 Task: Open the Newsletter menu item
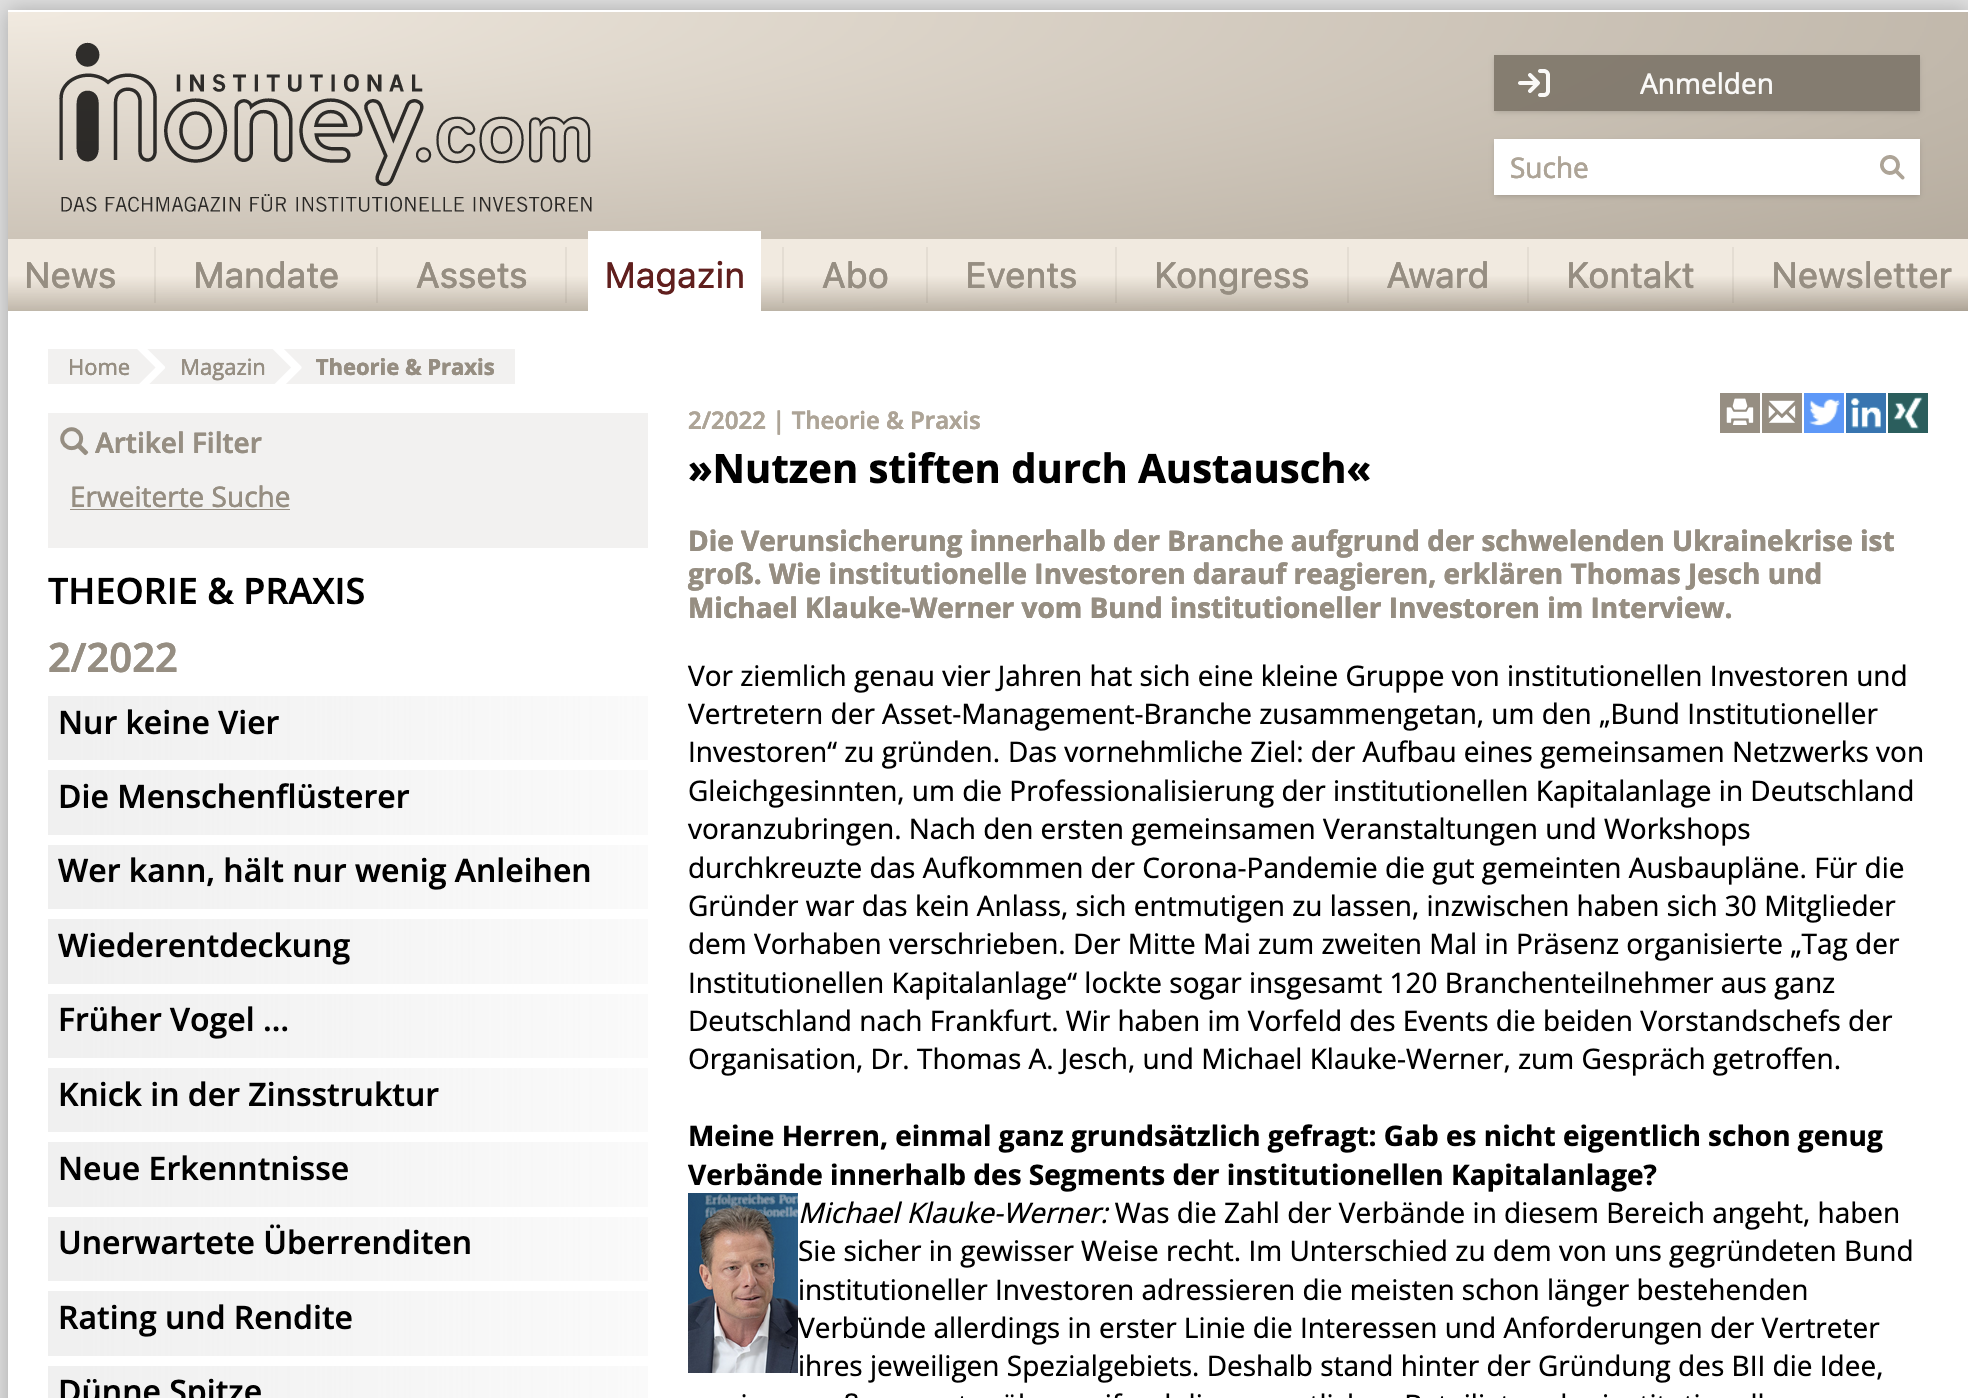coord(1861,275)
